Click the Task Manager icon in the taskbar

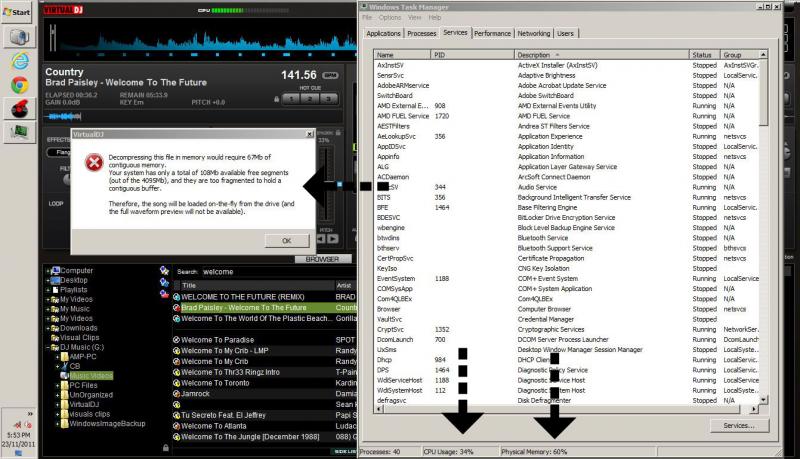19,133
